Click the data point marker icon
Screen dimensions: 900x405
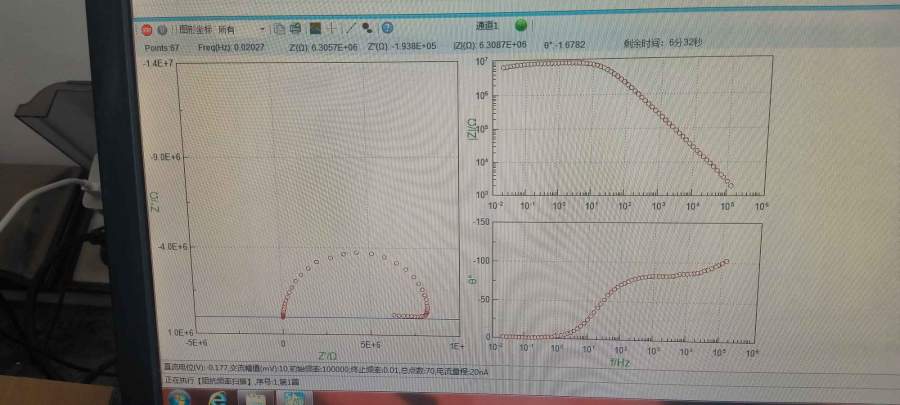367,29
